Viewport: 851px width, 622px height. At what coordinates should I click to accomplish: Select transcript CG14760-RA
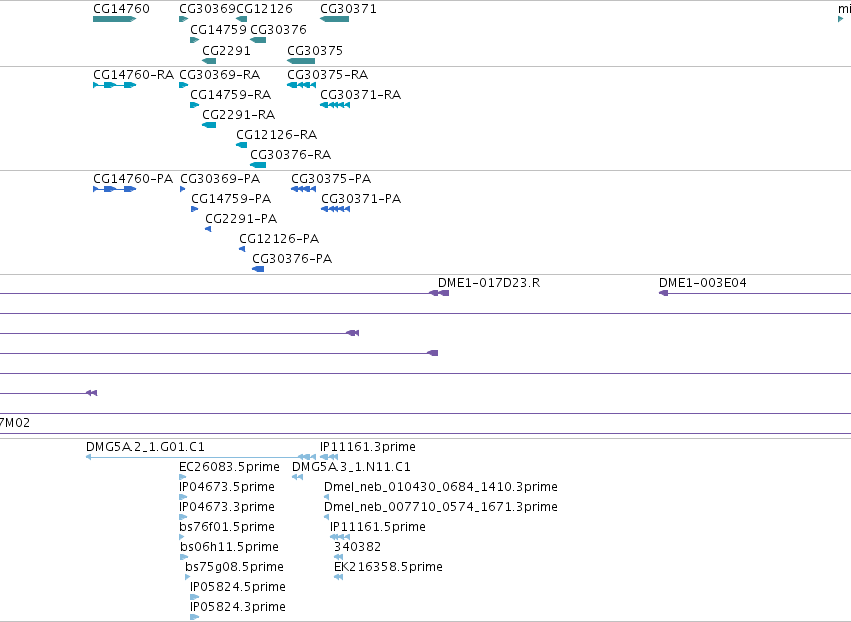pos(133,74)
